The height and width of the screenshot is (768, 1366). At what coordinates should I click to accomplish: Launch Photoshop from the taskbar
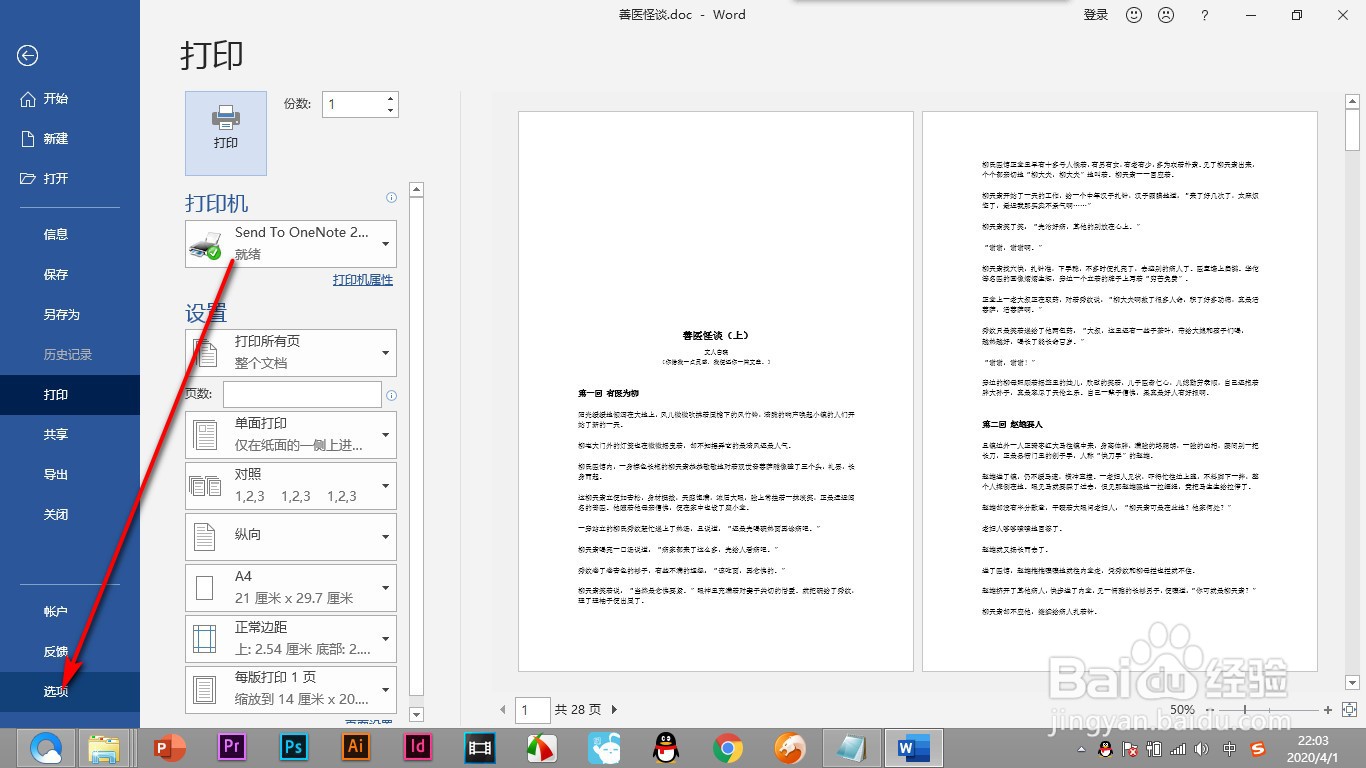point(294,747)
